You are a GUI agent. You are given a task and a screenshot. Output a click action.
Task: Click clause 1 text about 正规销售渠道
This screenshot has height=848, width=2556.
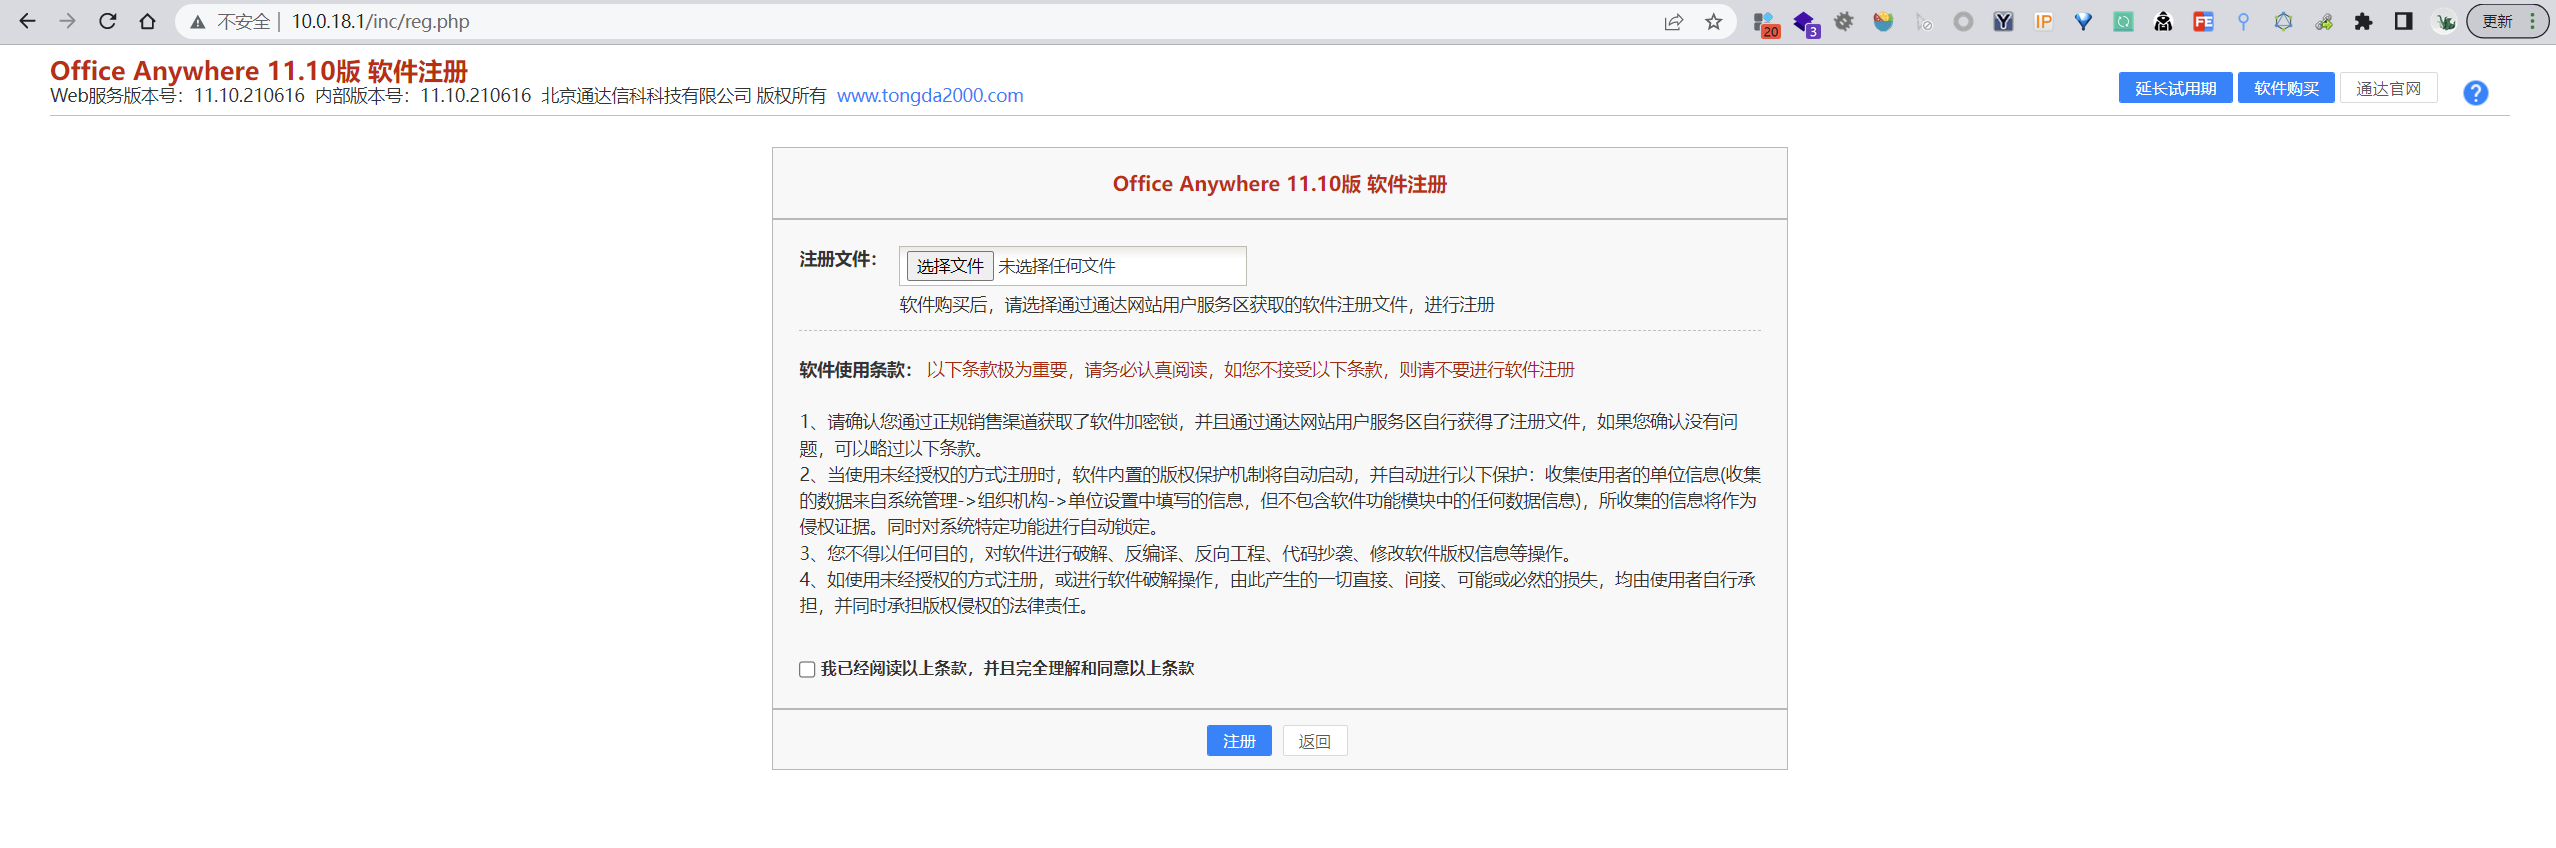[1268, 435]
